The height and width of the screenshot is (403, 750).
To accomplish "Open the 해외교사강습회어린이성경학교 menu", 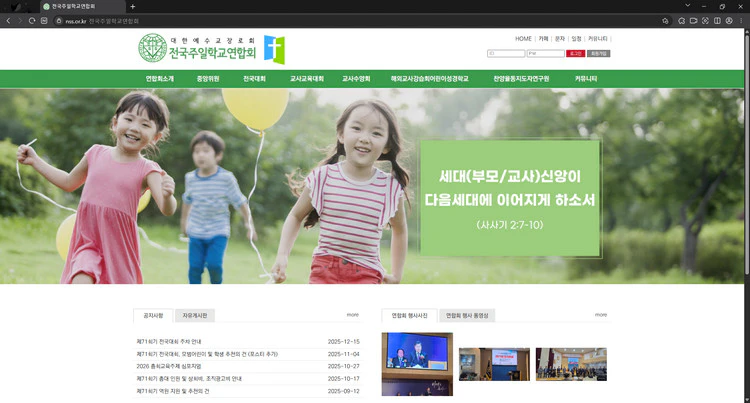I will pos(430,79).
